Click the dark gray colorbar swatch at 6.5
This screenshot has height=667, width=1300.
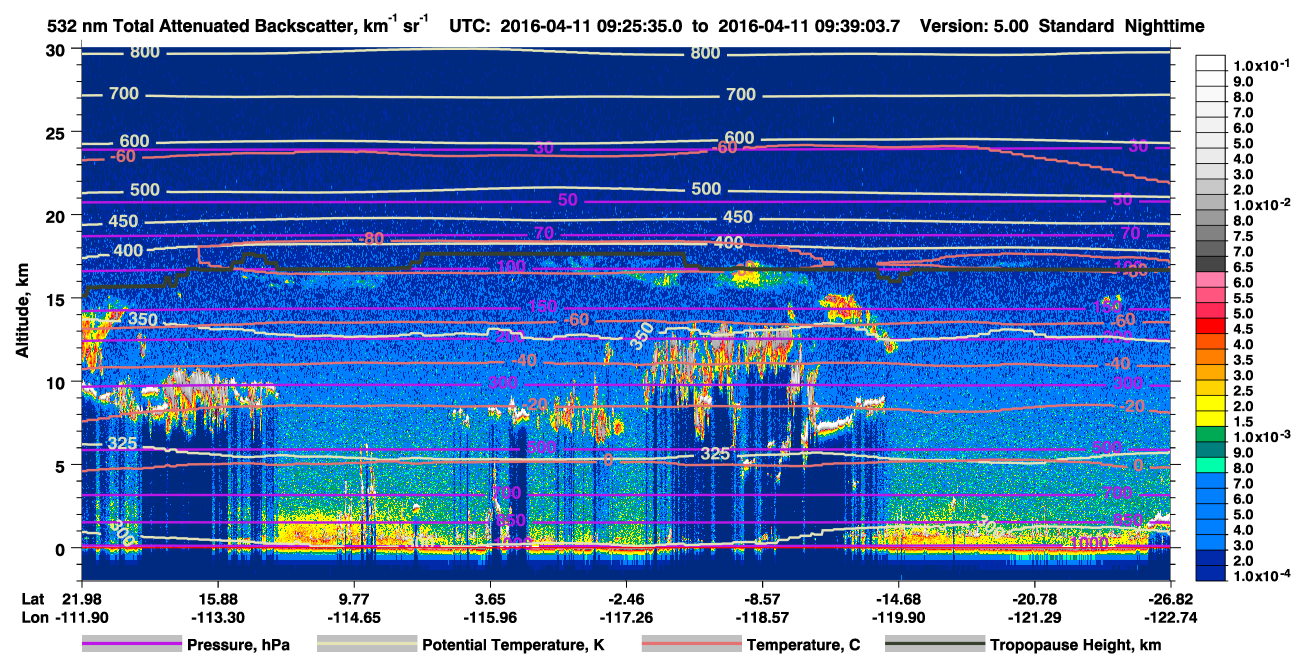tap(1210, 265)
